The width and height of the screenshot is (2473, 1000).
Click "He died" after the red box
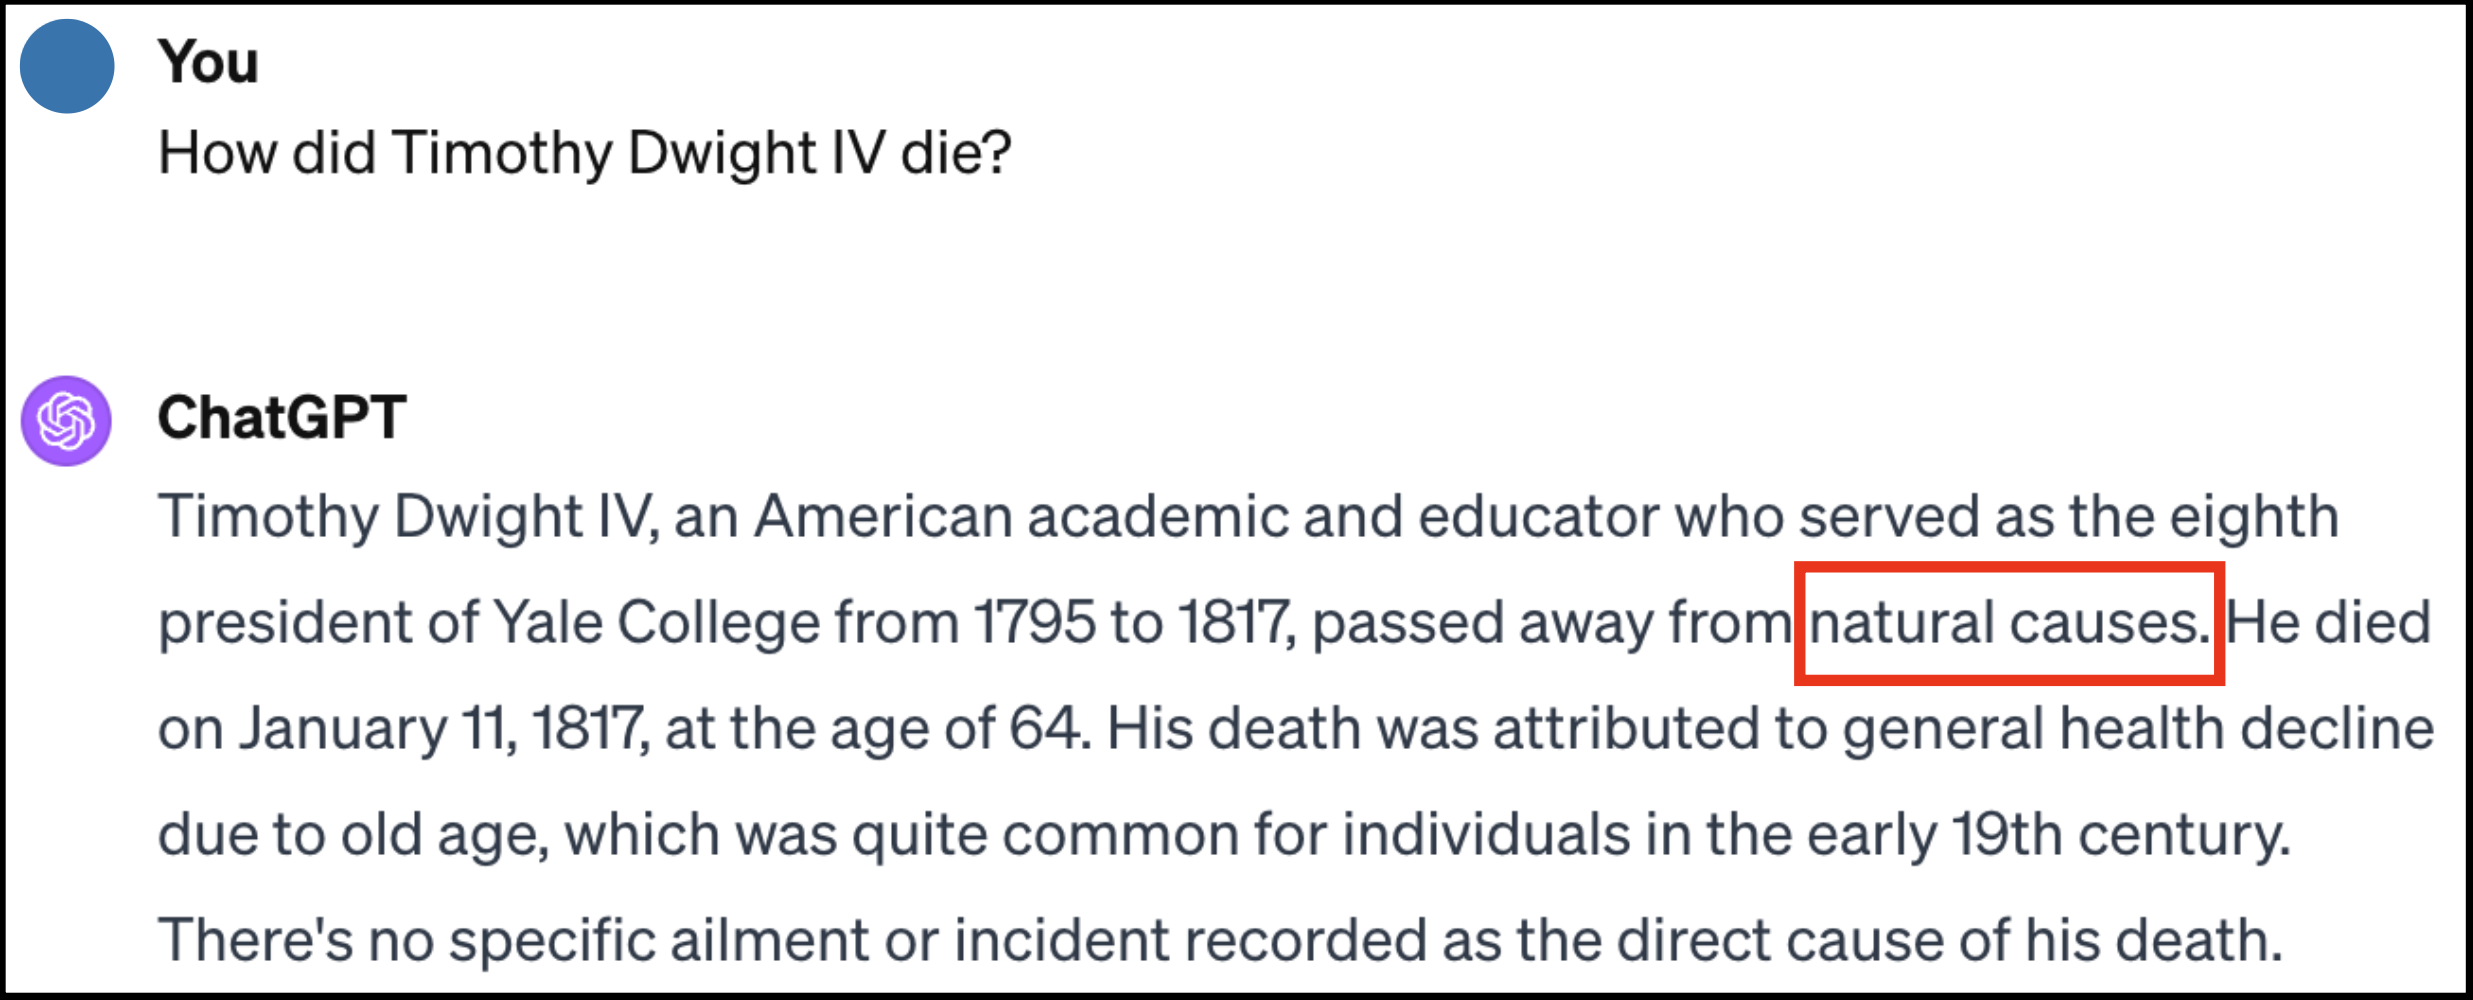click(x=2328, y=623)
